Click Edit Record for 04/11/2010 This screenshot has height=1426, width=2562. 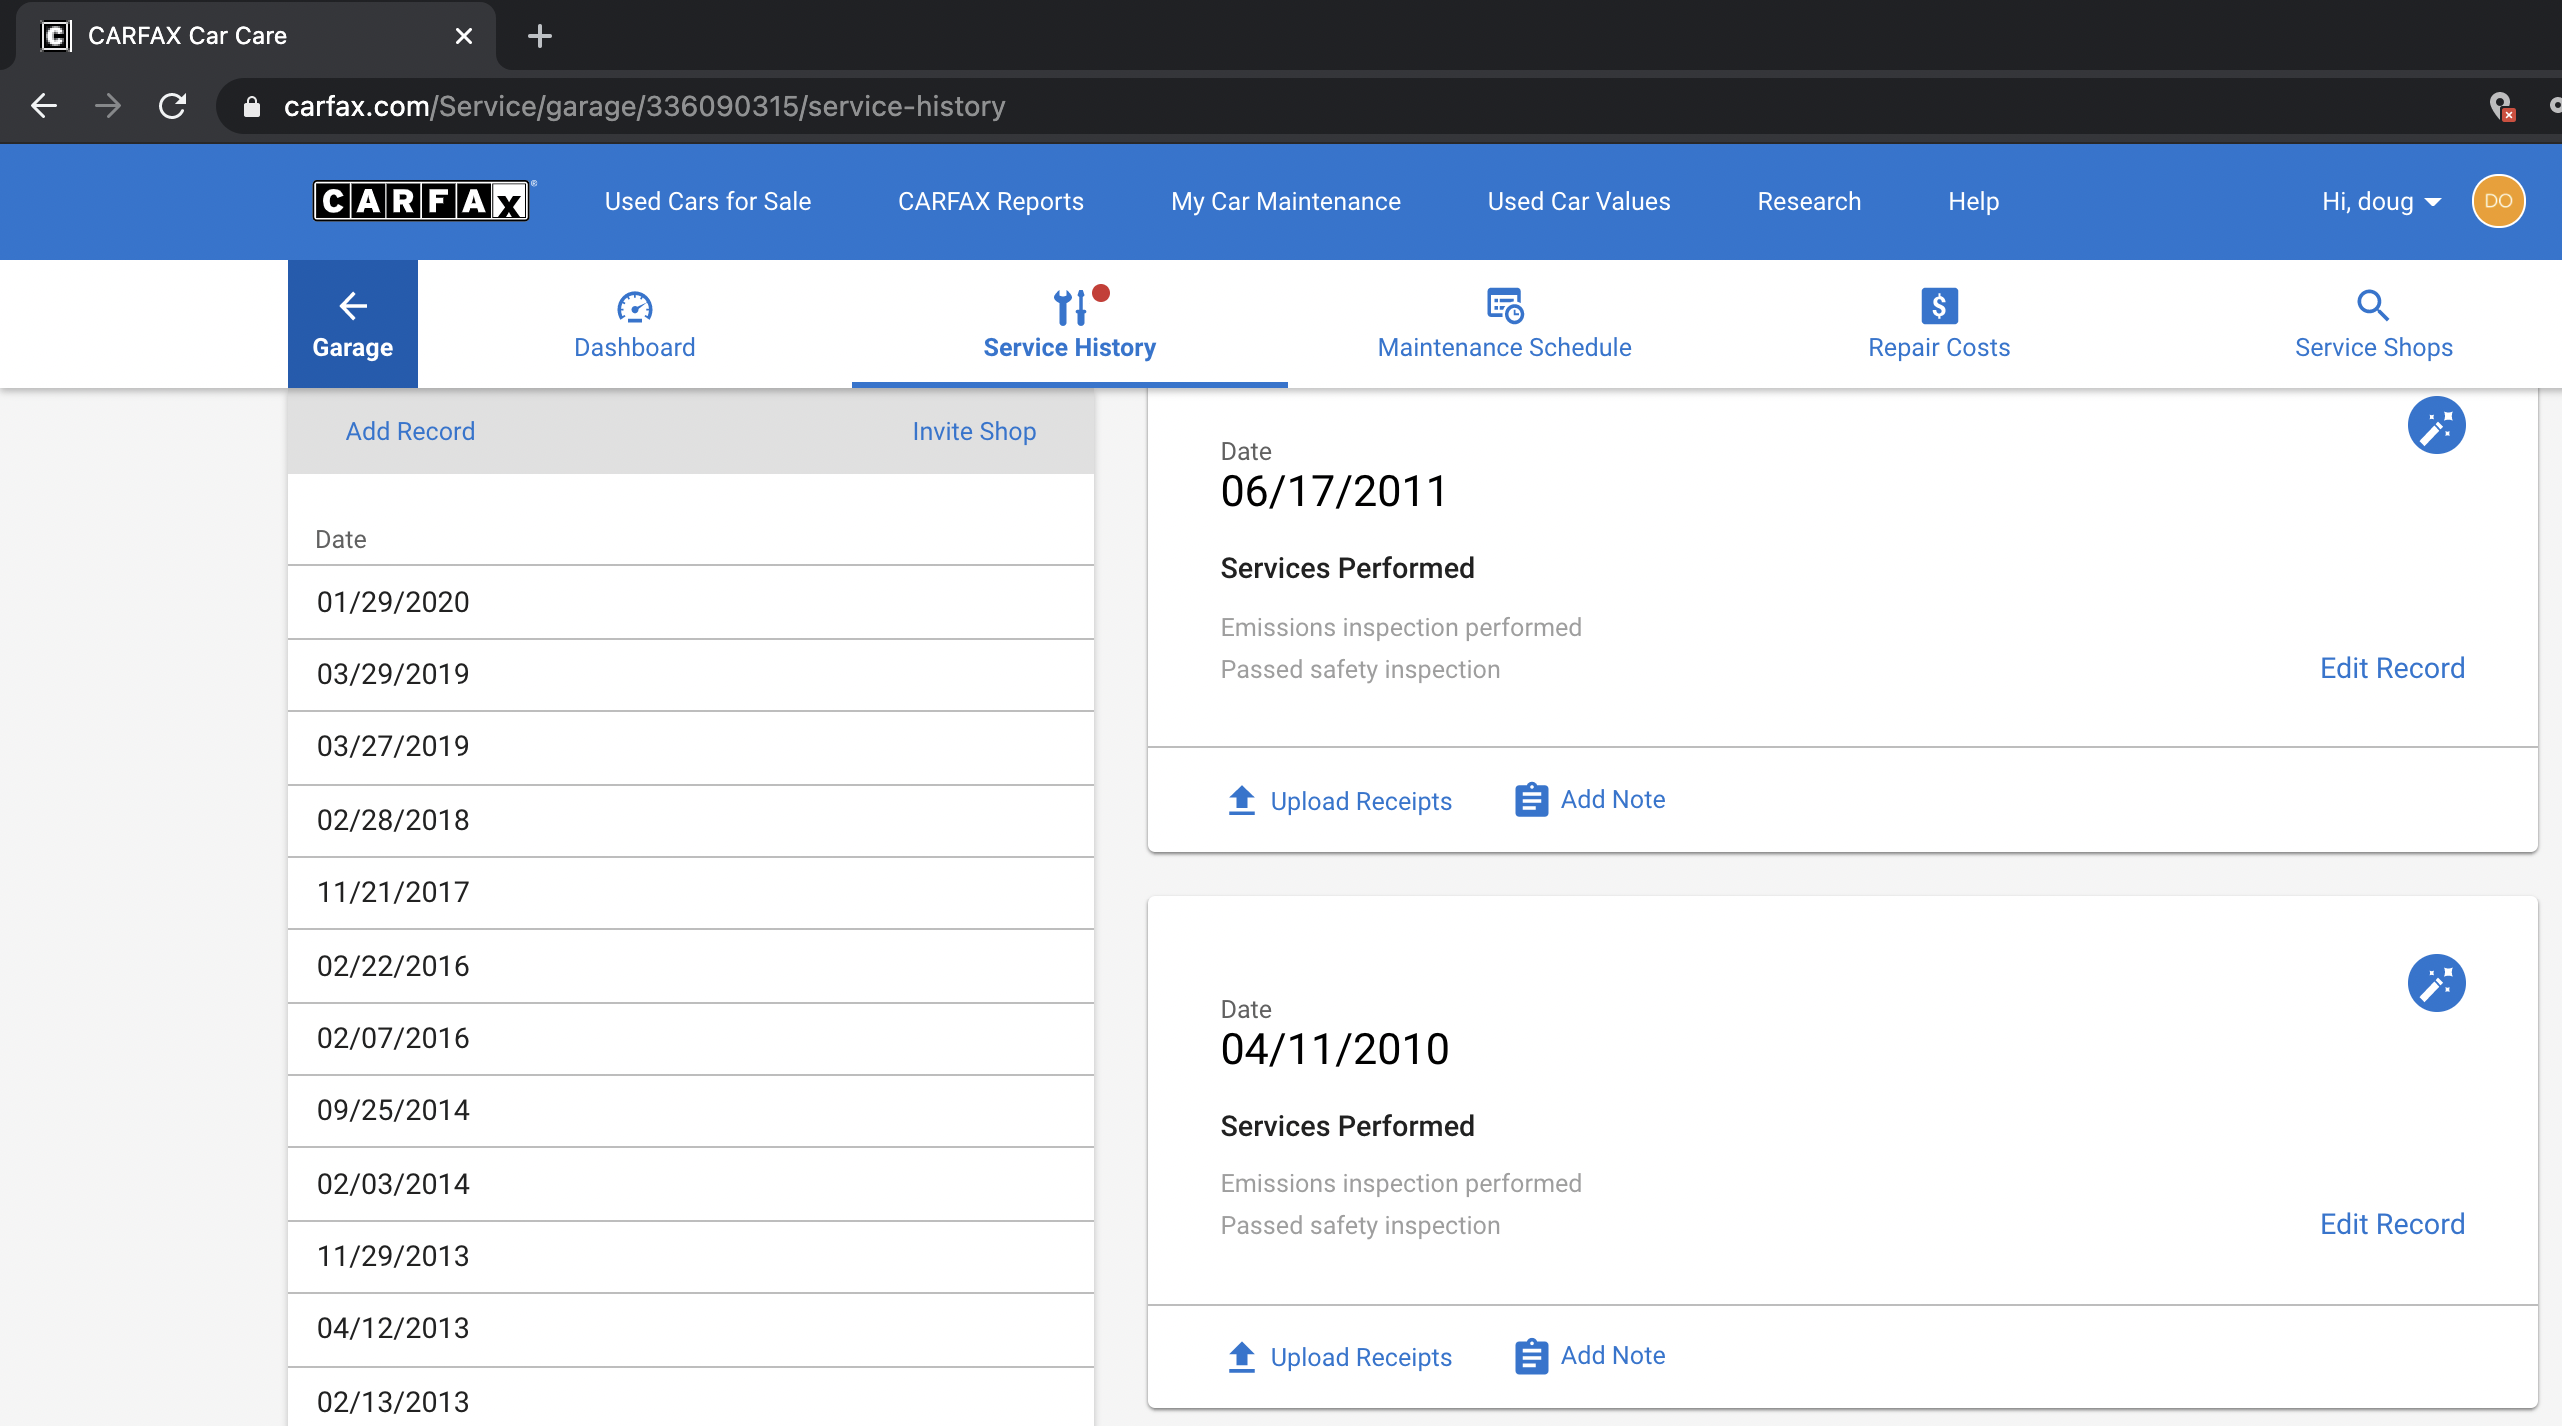2392,1224
